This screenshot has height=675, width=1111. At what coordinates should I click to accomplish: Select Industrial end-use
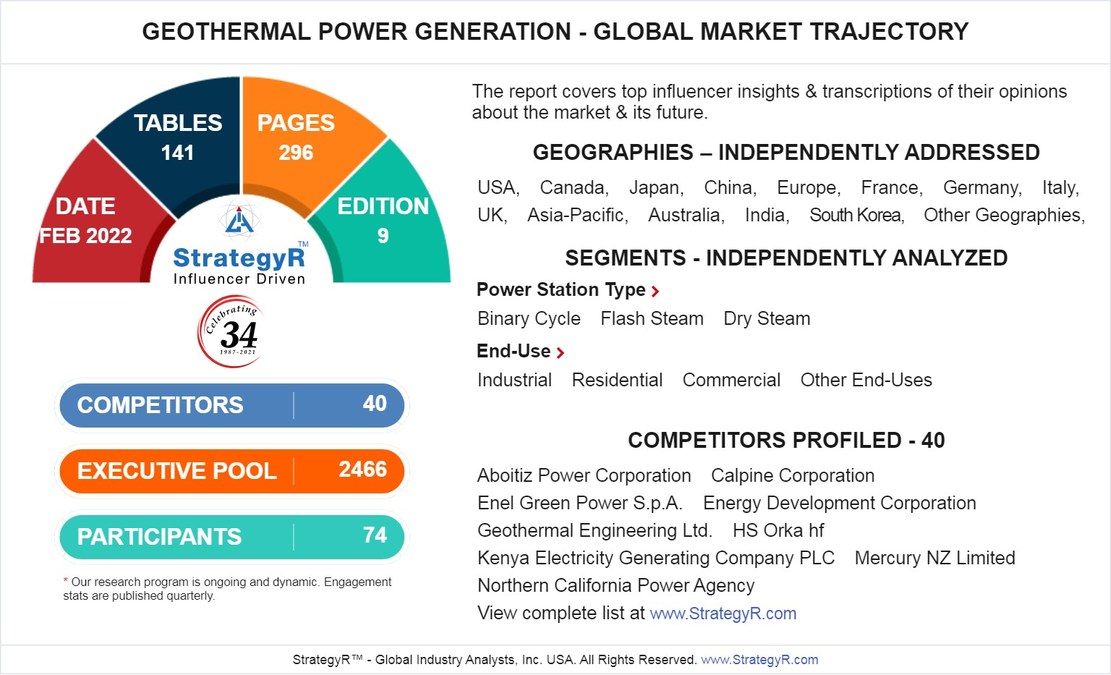(x=514, y=380)
